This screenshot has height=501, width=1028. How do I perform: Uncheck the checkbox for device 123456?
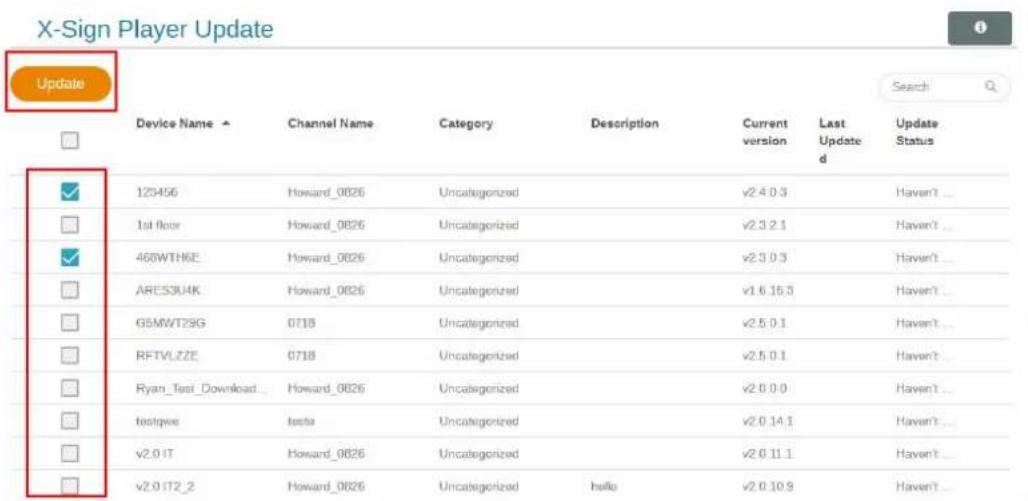69,191
